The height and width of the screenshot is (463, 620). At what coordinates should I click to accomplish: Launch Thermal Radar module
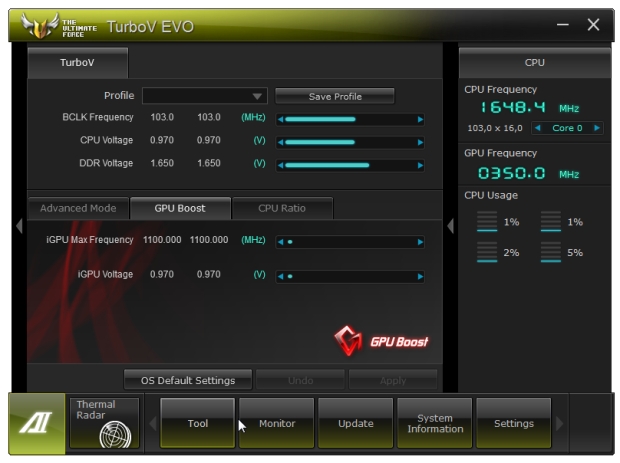pos(104,423)
